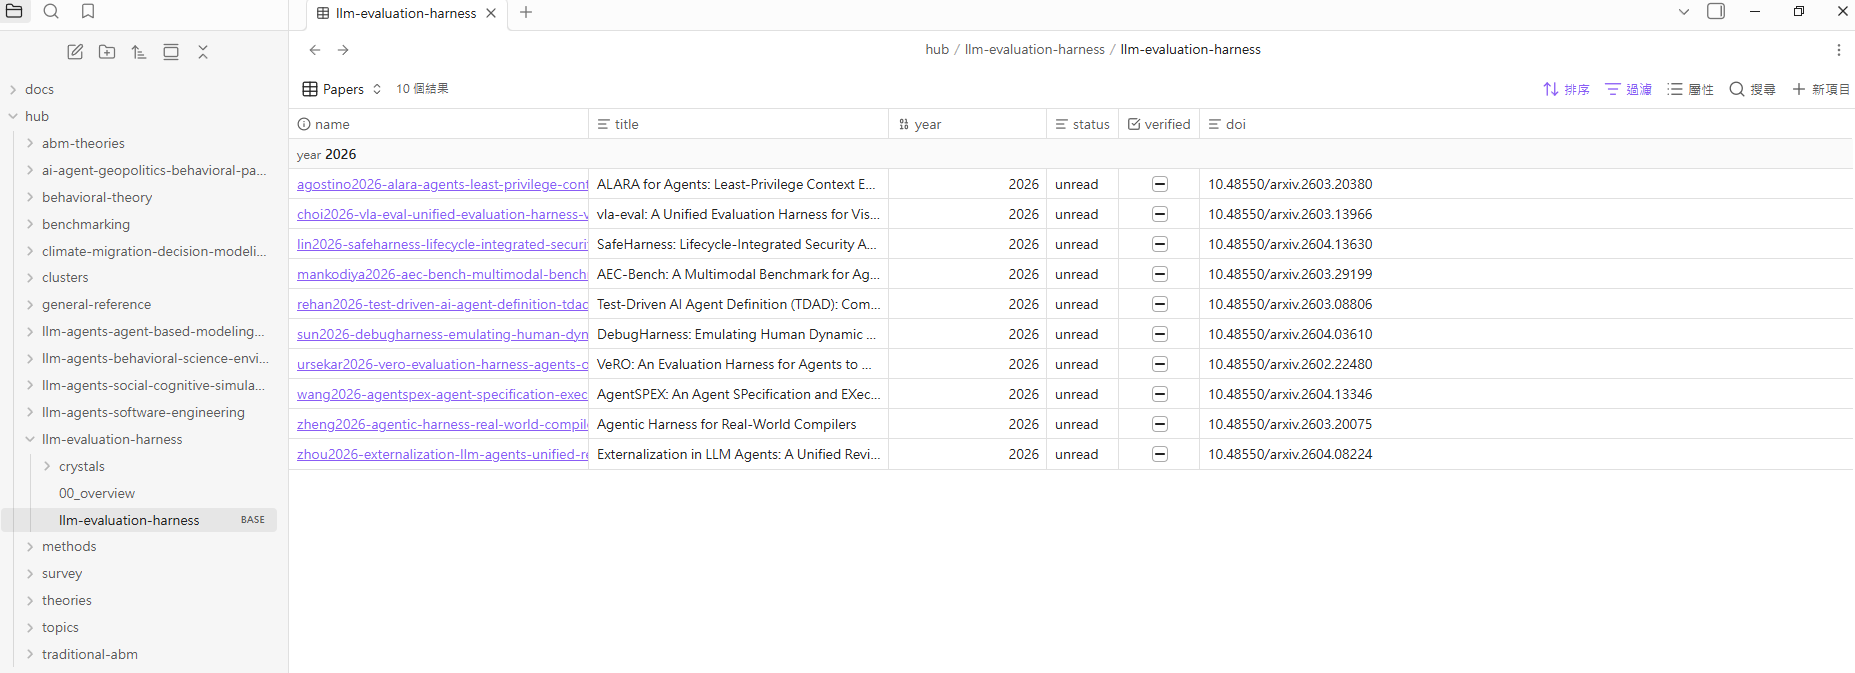The height and width of the screenshot is (673, 1855).
Task: Click the 10 results count label
Action: [422, 89]
